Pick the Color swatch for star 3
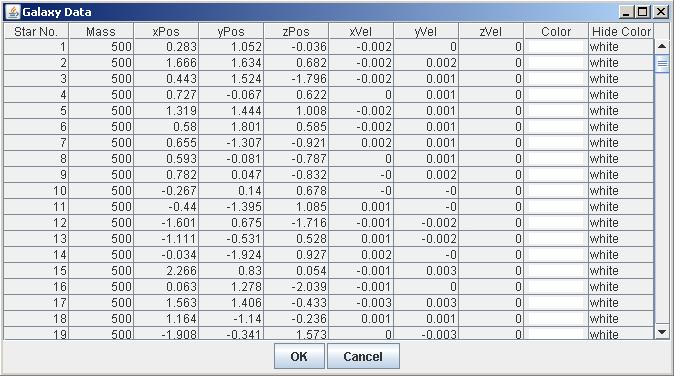 coord(556,79)
